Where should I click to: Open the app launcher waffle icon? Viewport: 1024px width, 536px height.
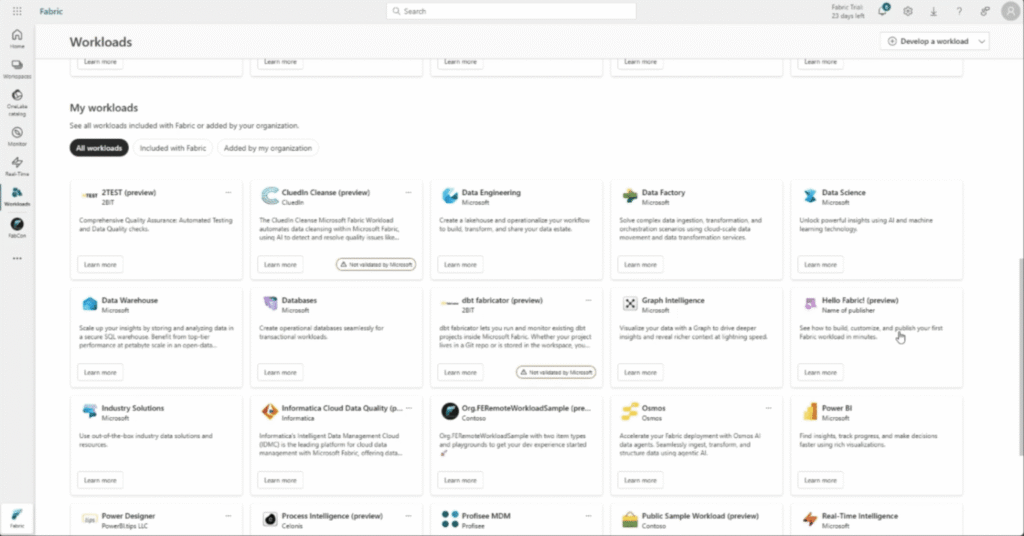(x=17, y=11)
